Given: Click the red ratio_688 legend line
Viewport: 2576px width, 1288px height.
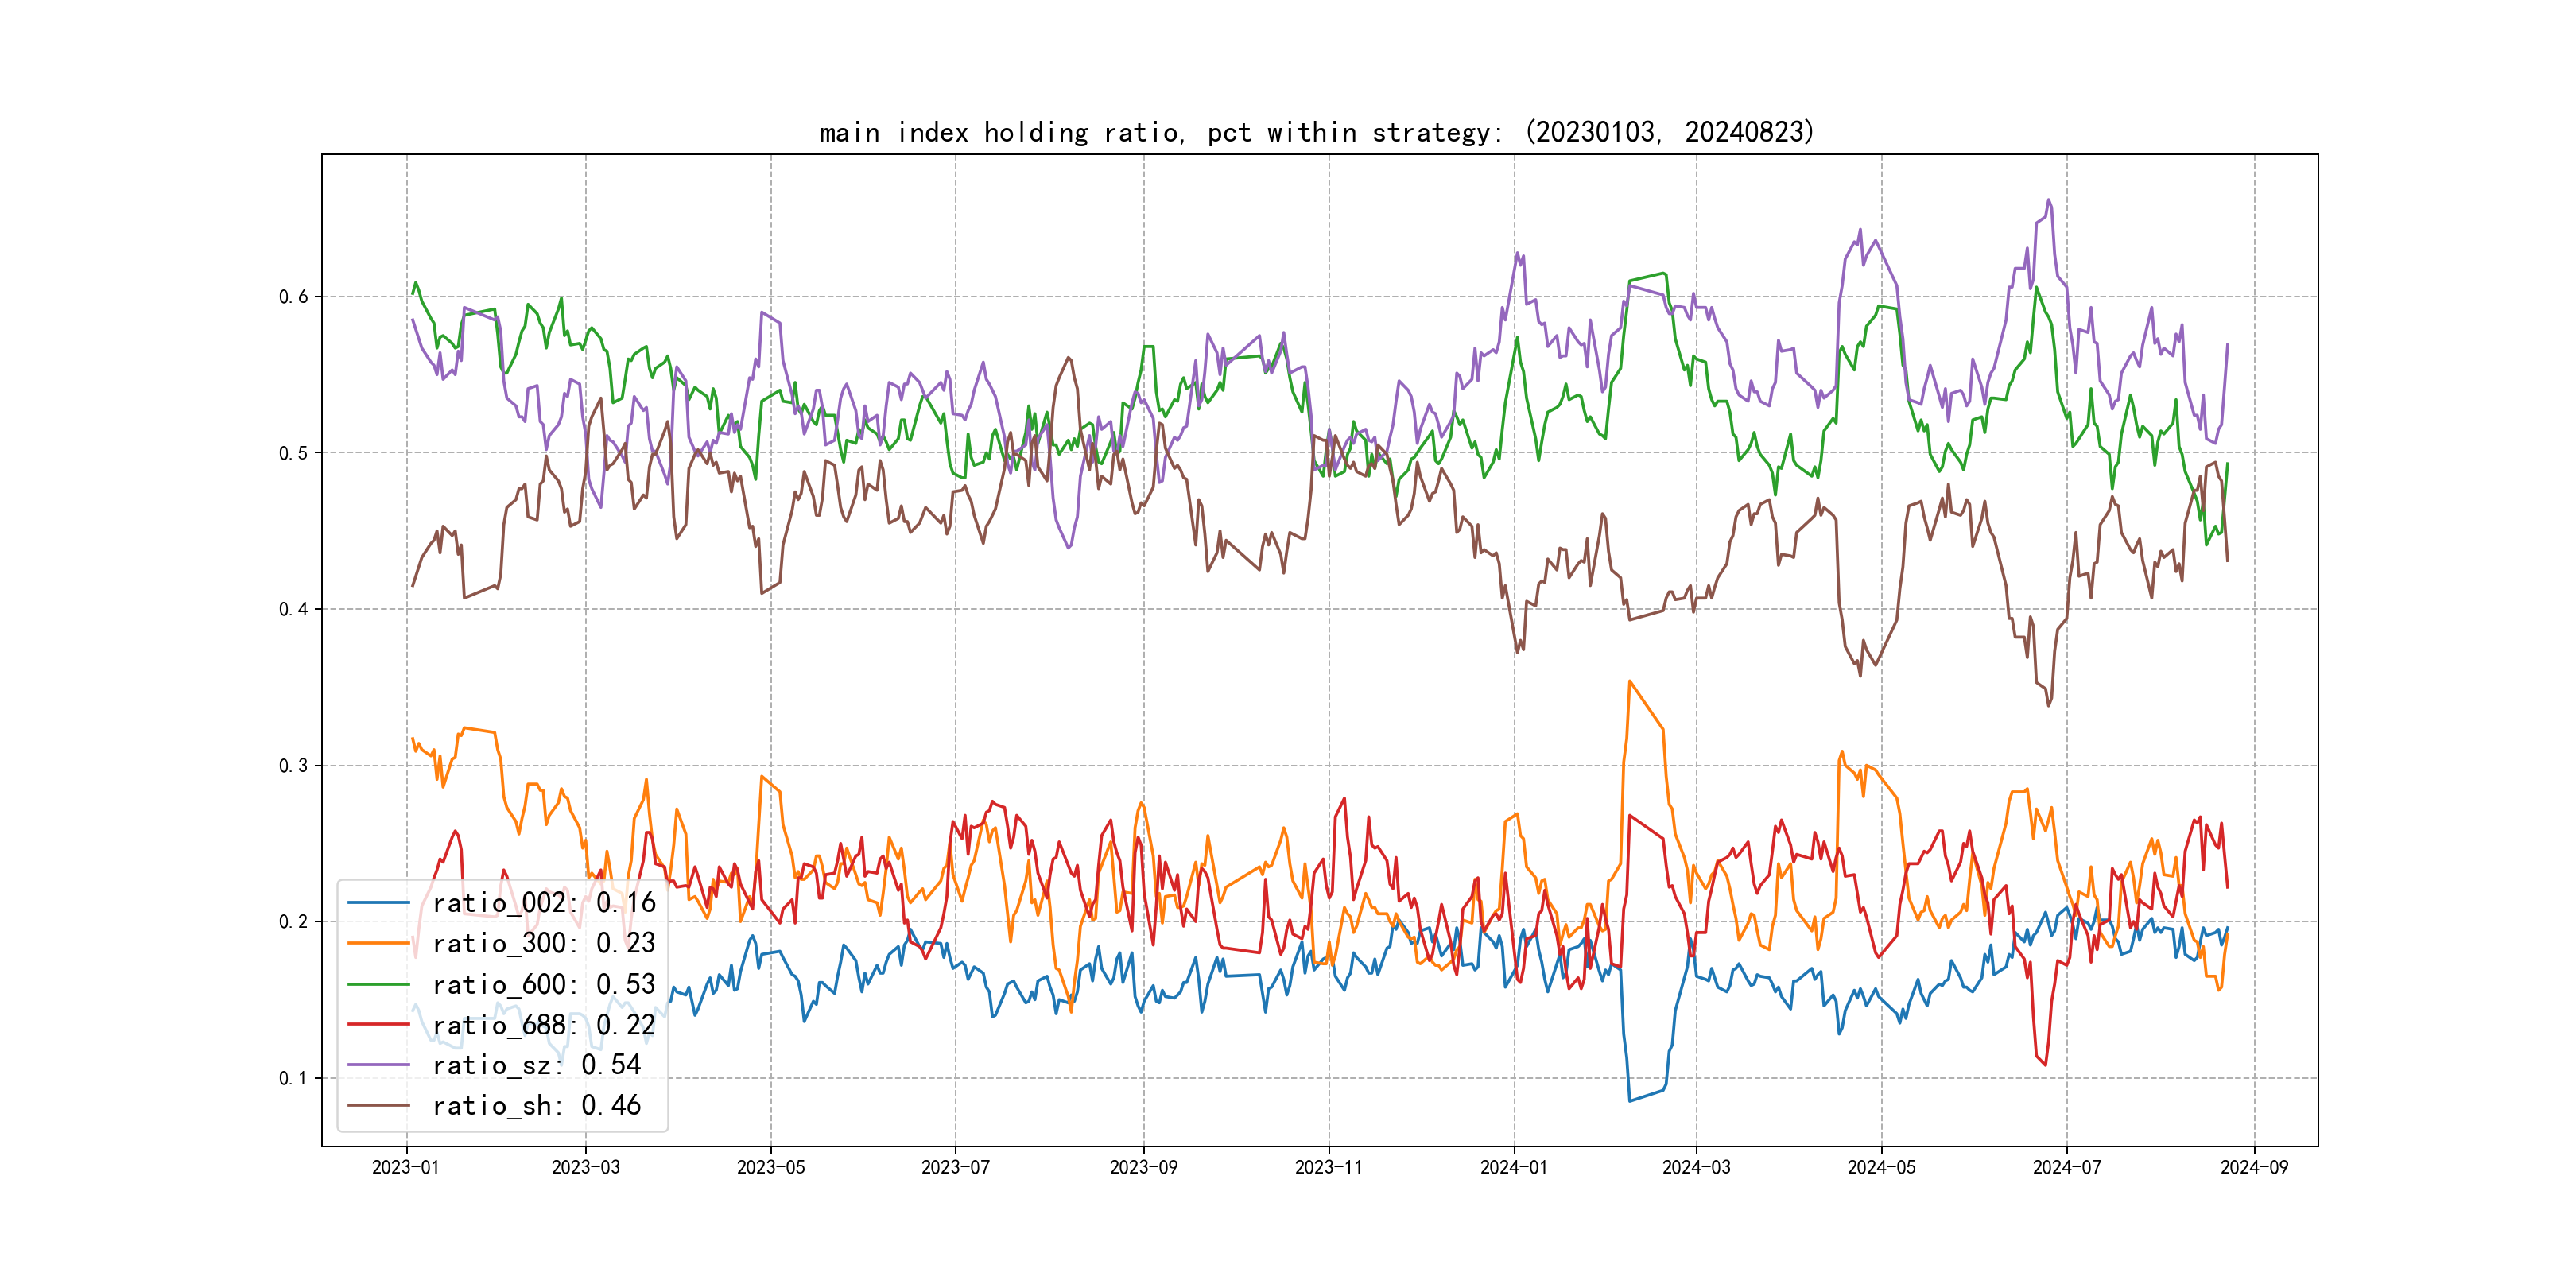Looking at the screenshot, I should [x=379, y=1025].
